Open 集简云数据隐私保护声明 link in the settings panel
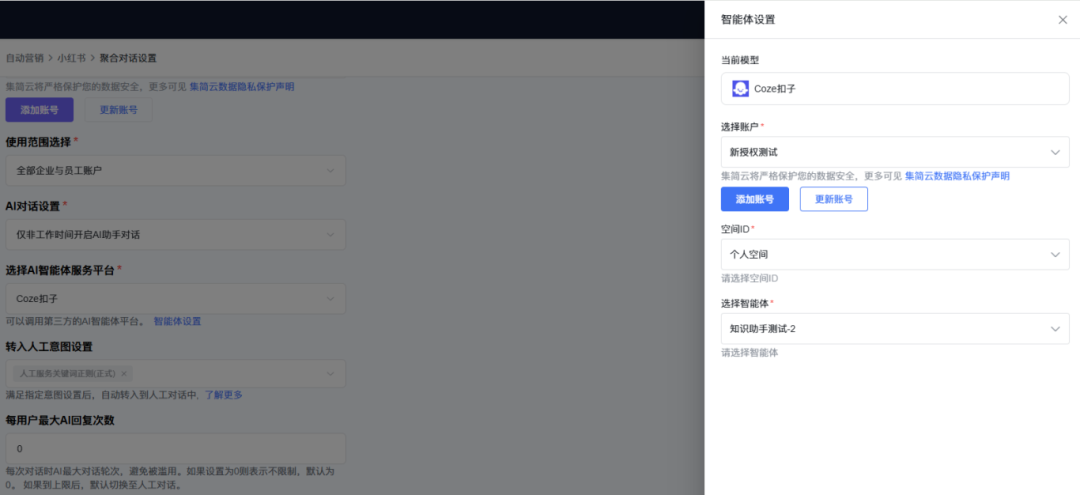The width and height of the screenshot is (1080, 495). pyautogui.click(x=957, y=176)
